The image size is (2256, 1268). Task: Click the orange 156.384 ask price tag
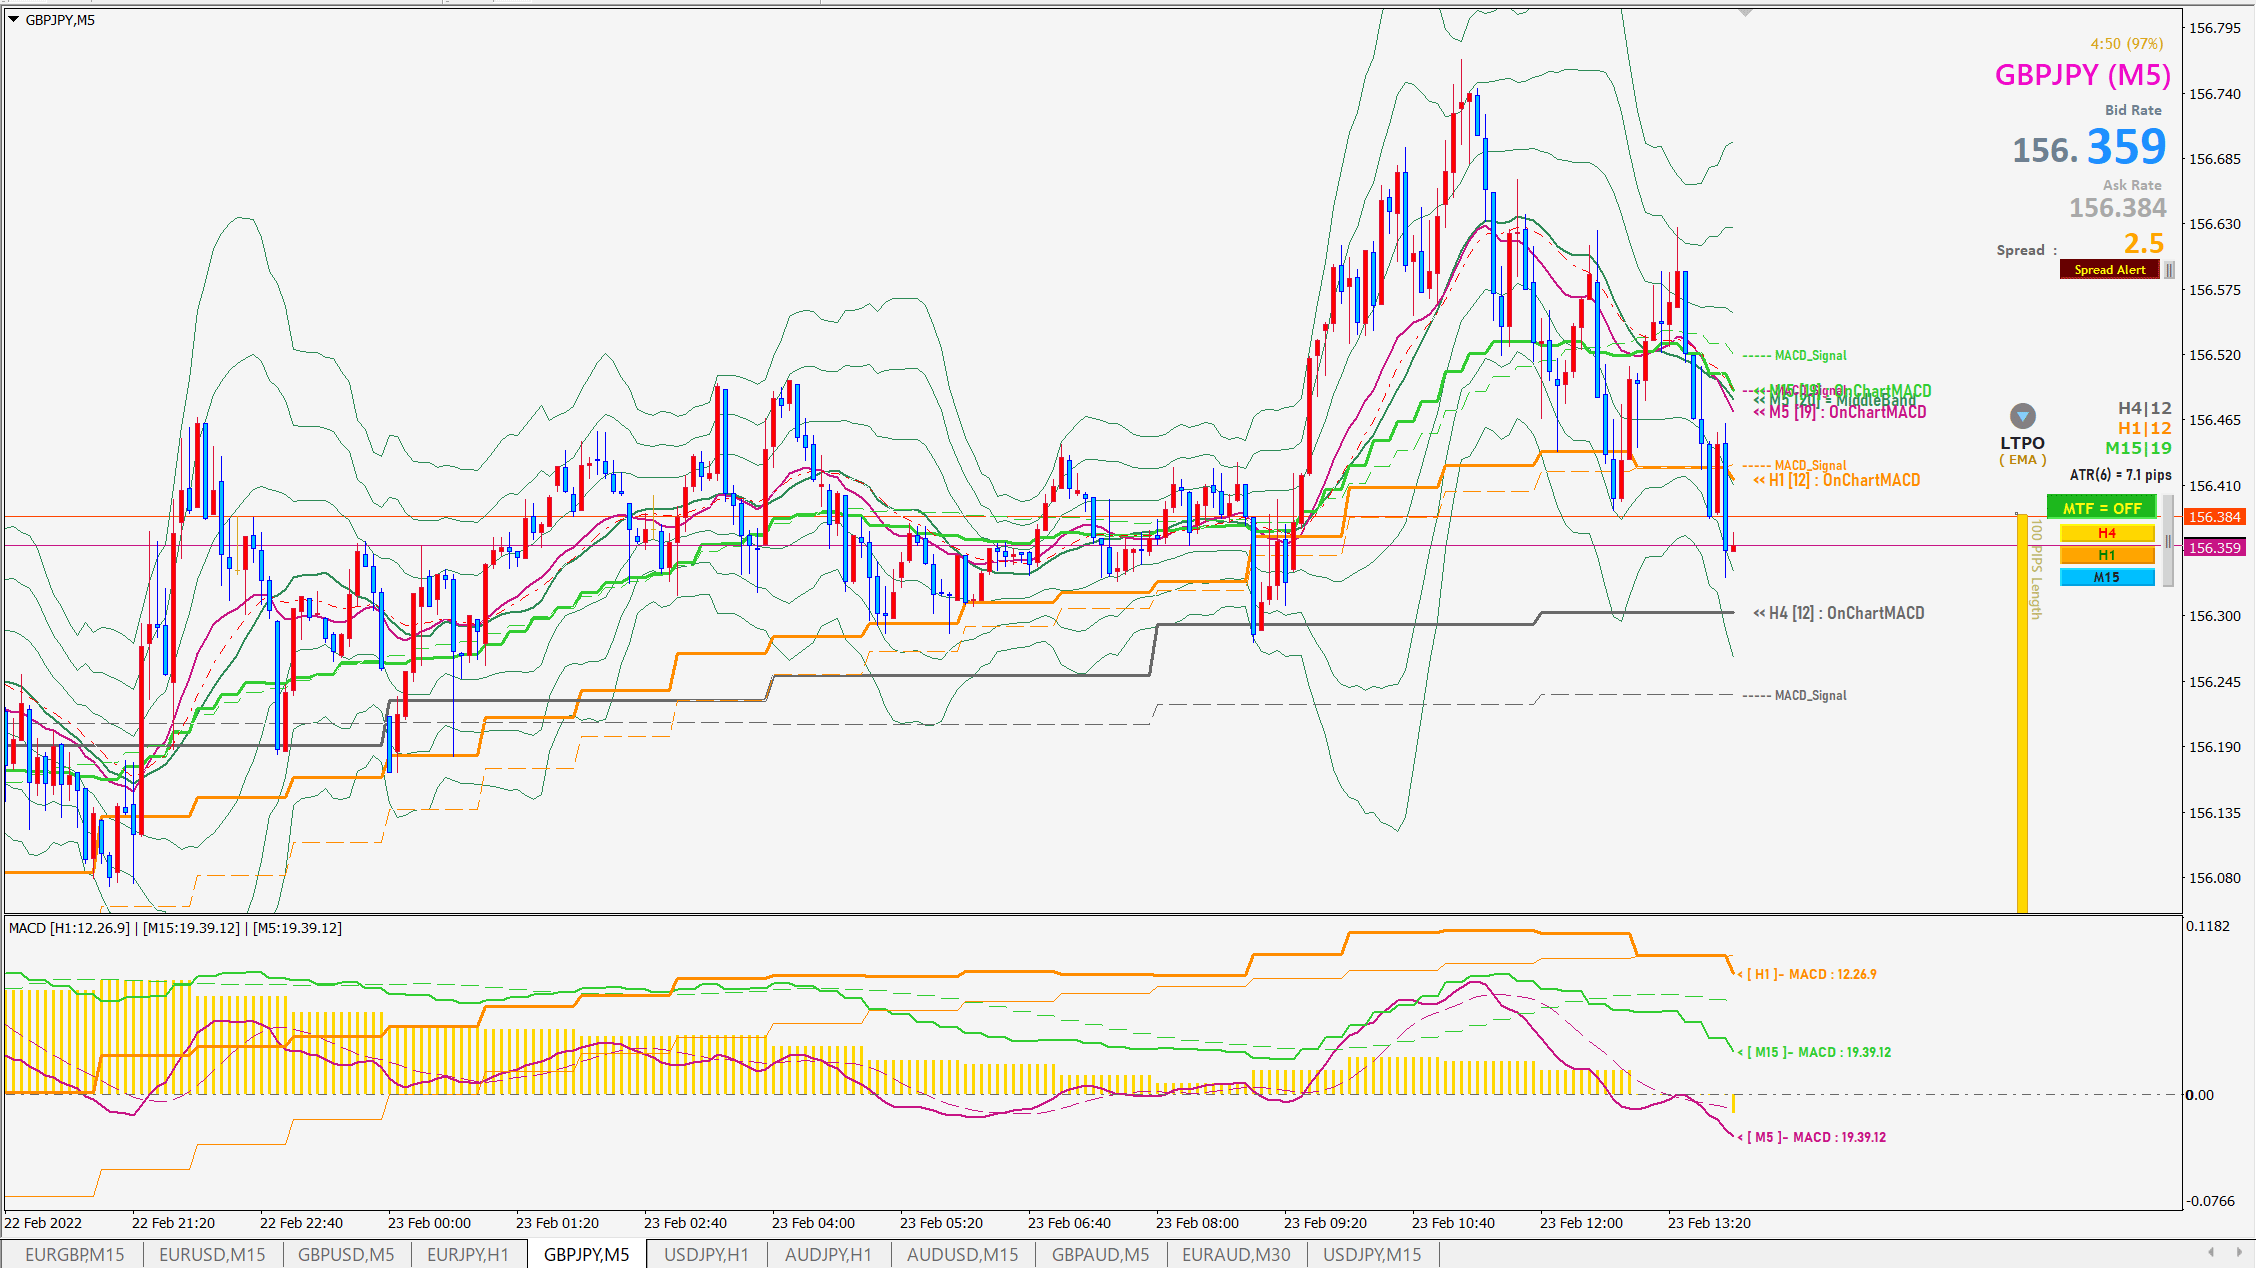(2215, 517)
